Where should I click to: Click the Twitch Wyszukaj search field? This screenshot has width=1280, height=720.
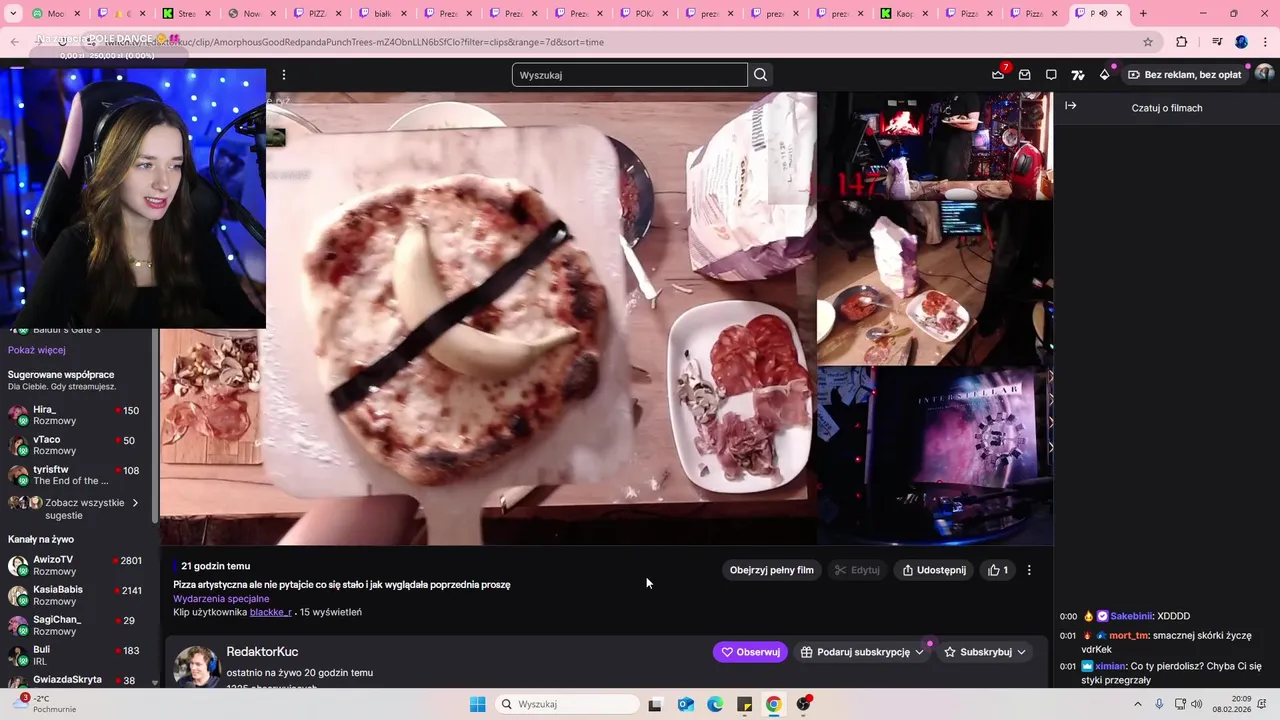coord(630,75)
